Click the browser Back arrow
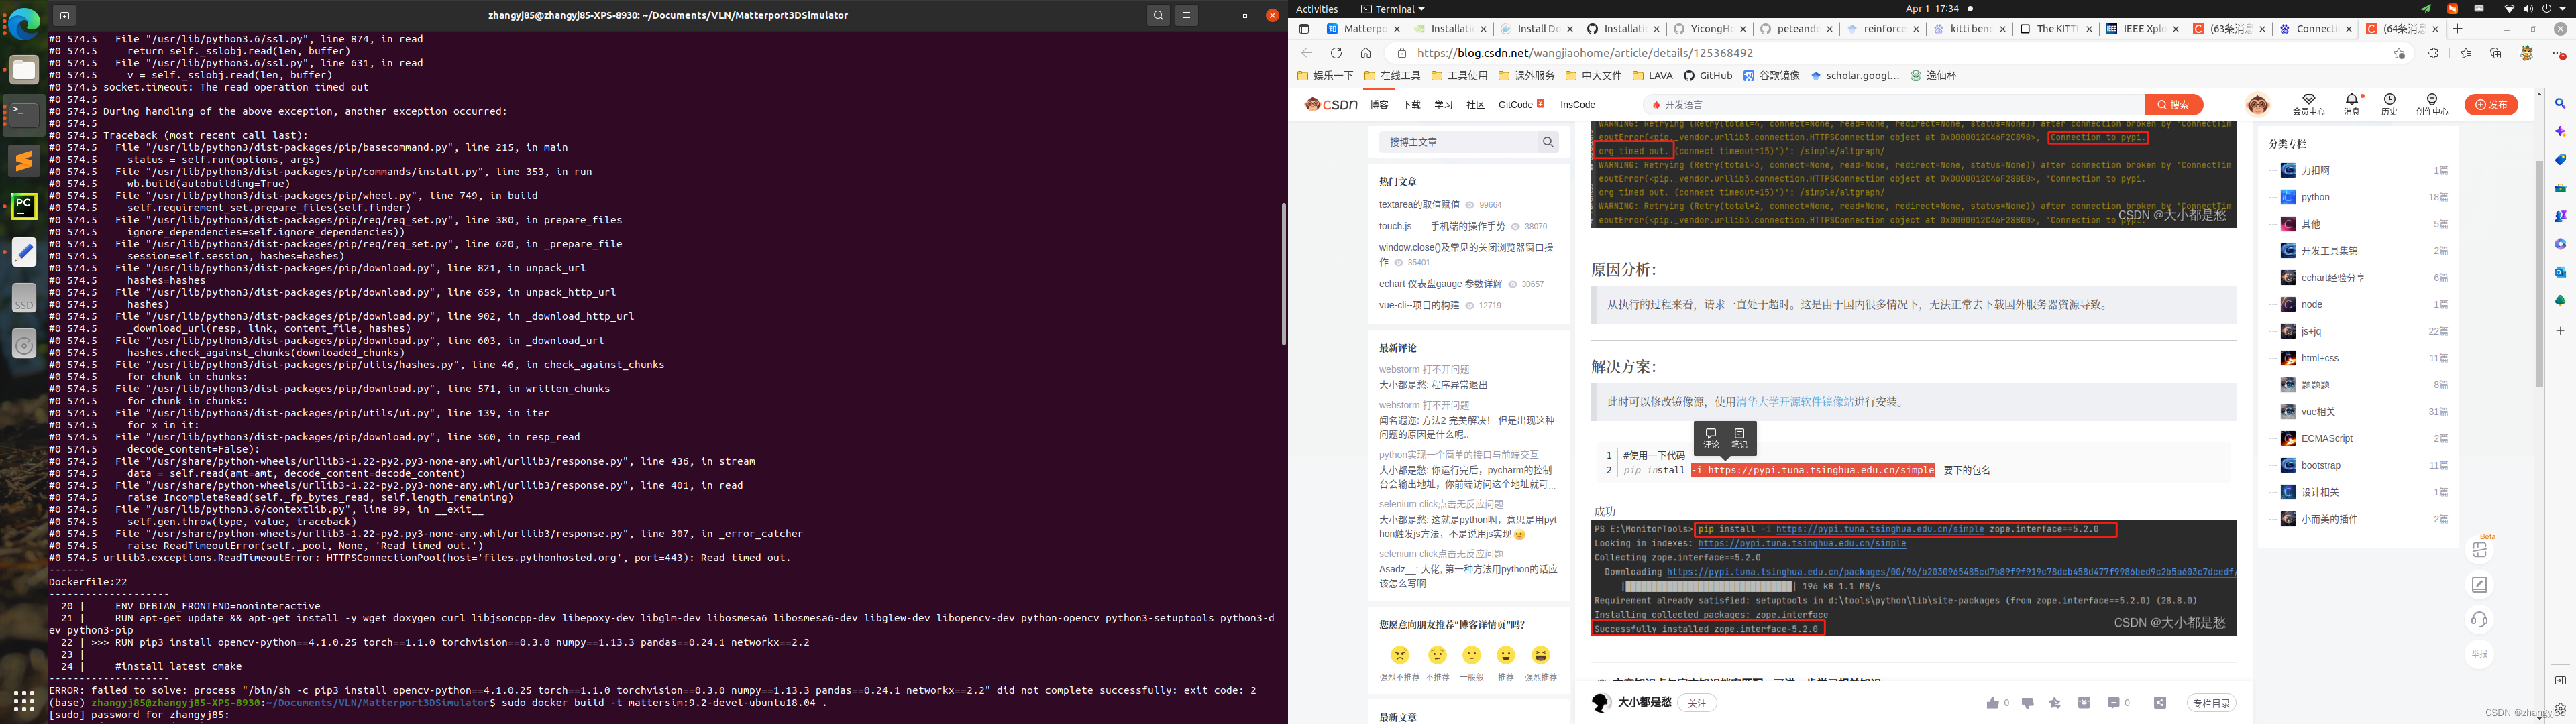This screenshot has height=724, width=2576. point(1307,53)
